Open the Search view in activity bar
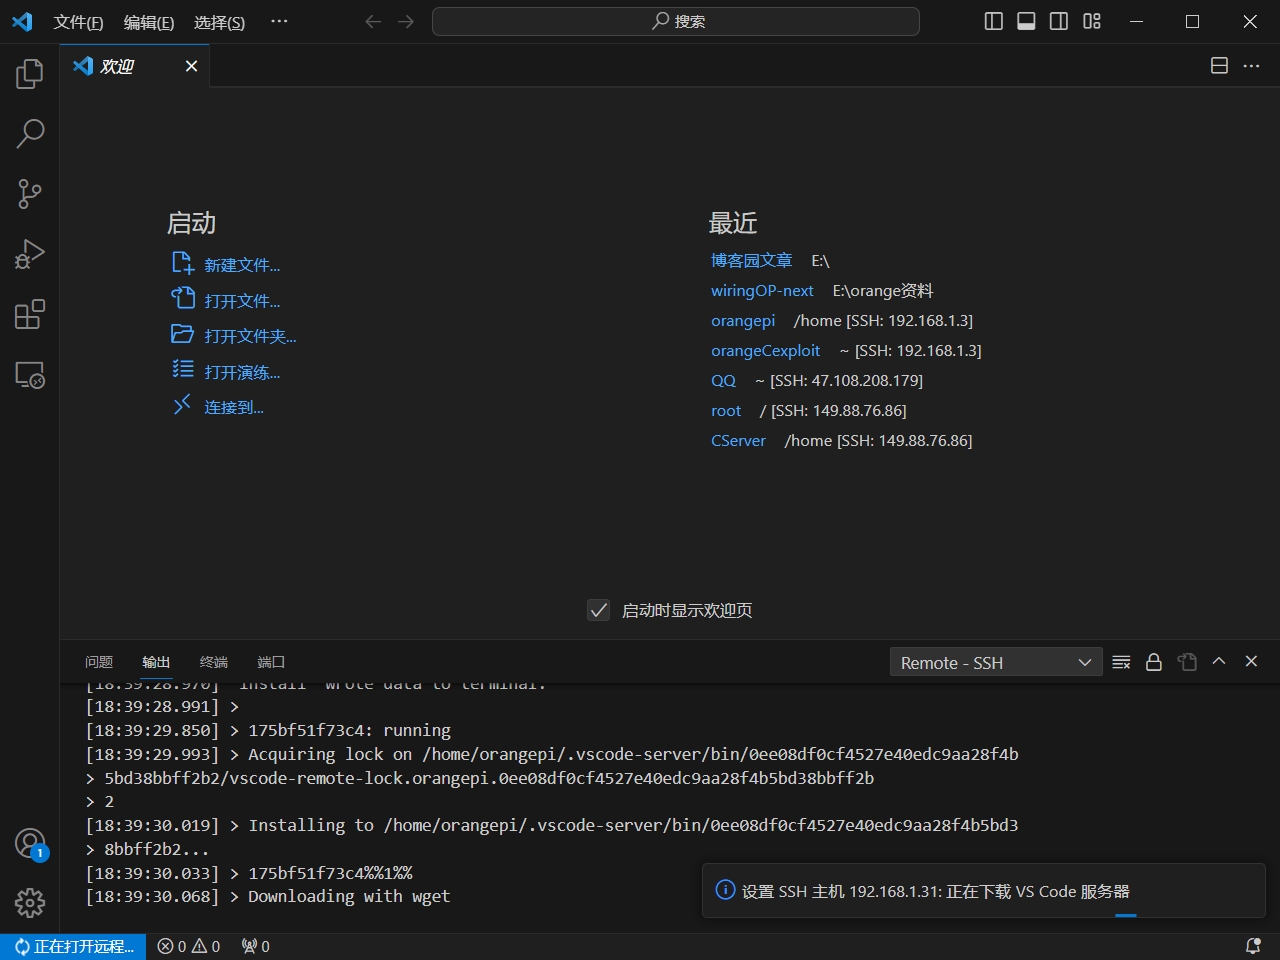This screenshot has height=960, width=1280. pos(30,134)
